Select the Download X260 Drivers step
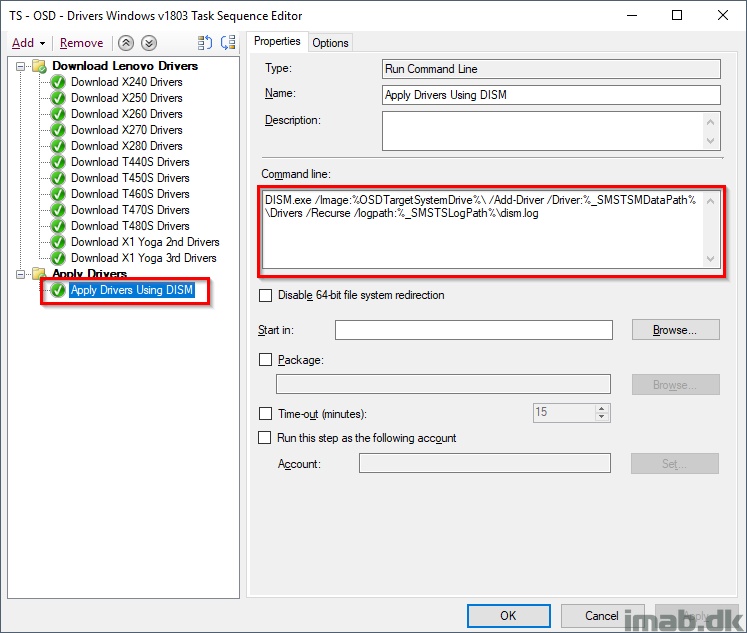The height and width of the screenshot is (633, 747). [x=127, y=114]
